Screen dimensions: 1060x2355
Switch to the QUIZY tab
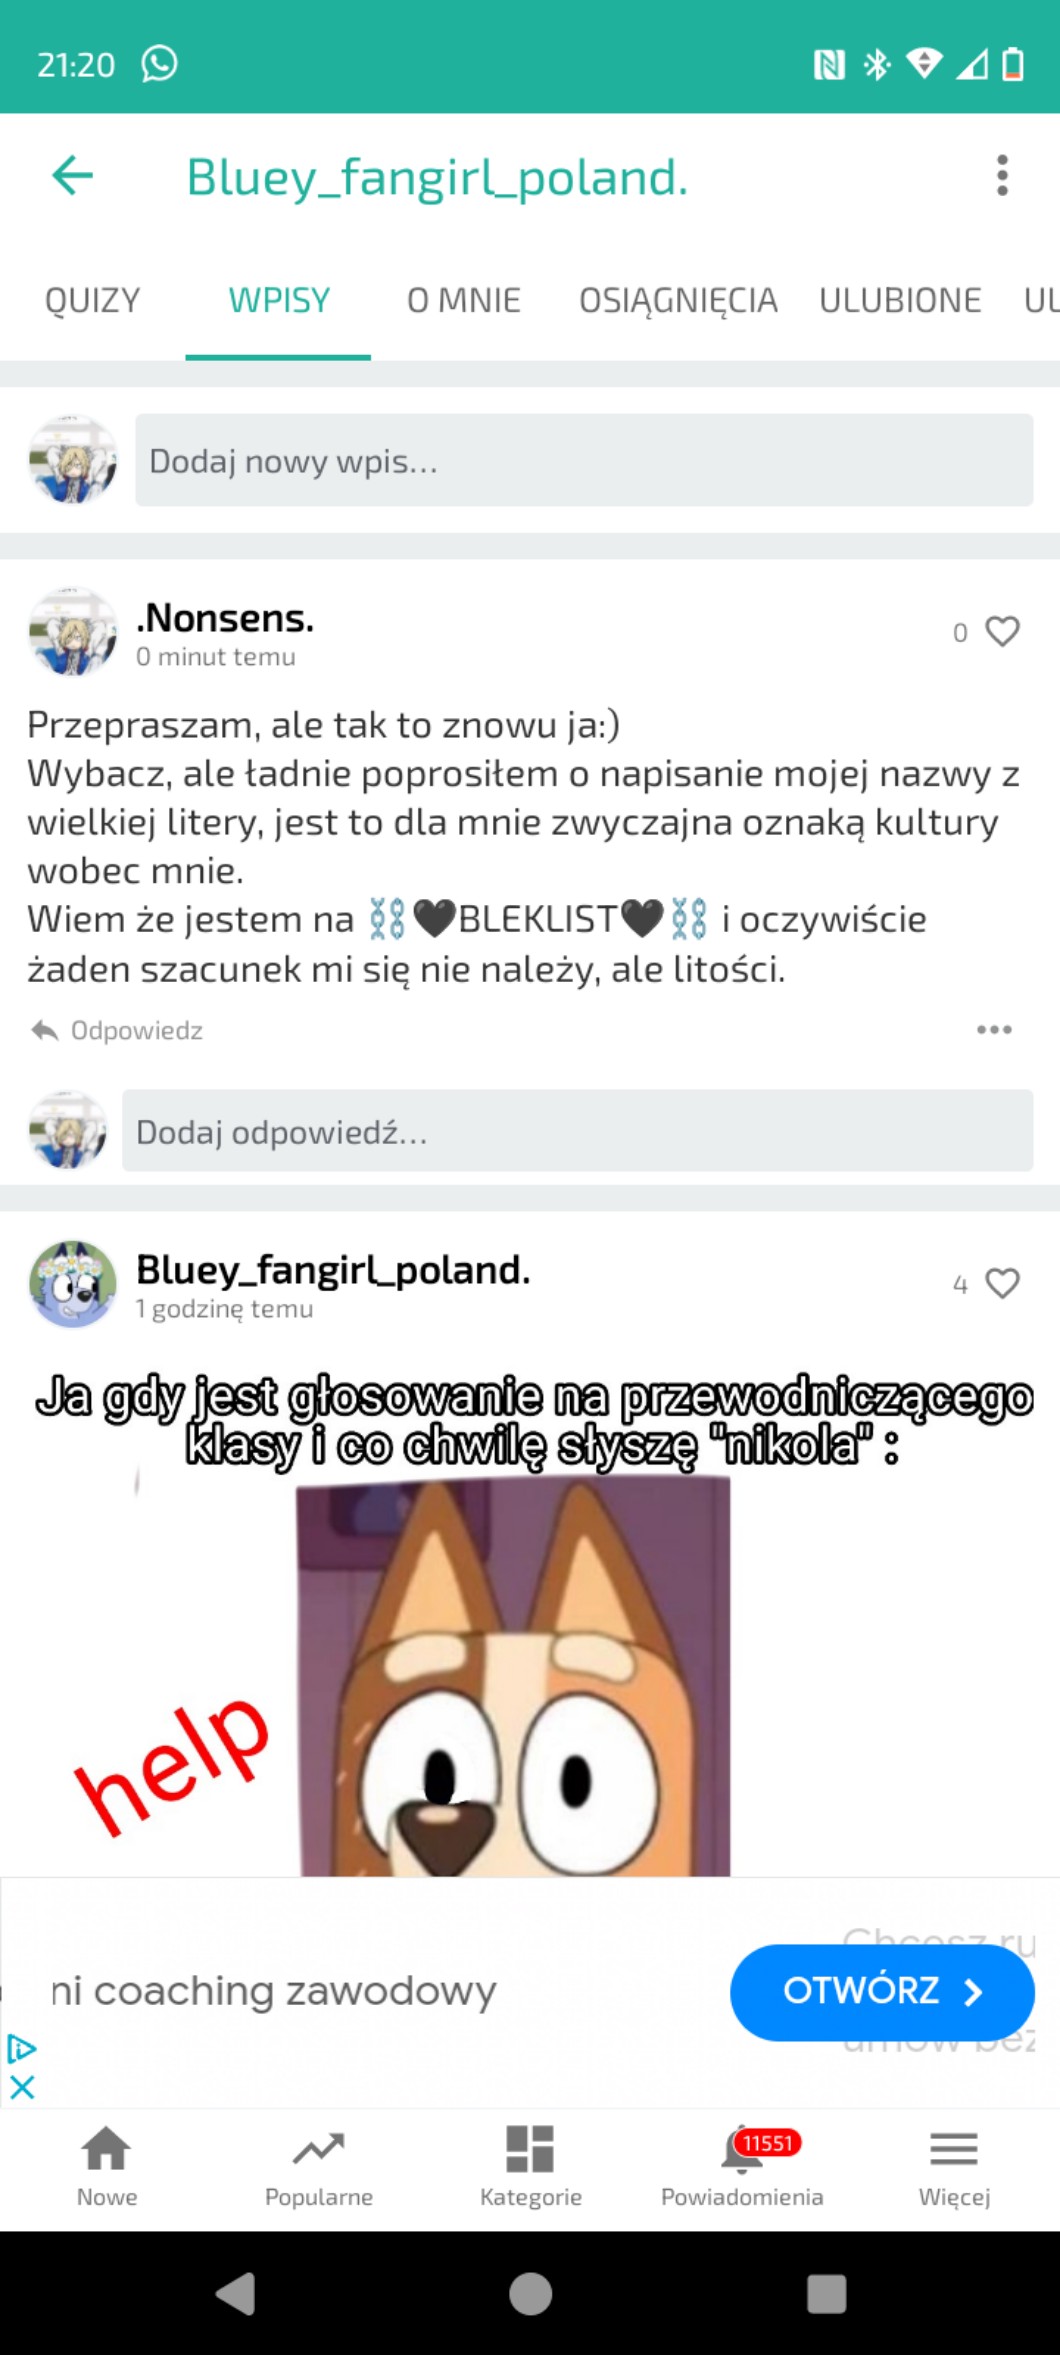(x=93, y=300)
